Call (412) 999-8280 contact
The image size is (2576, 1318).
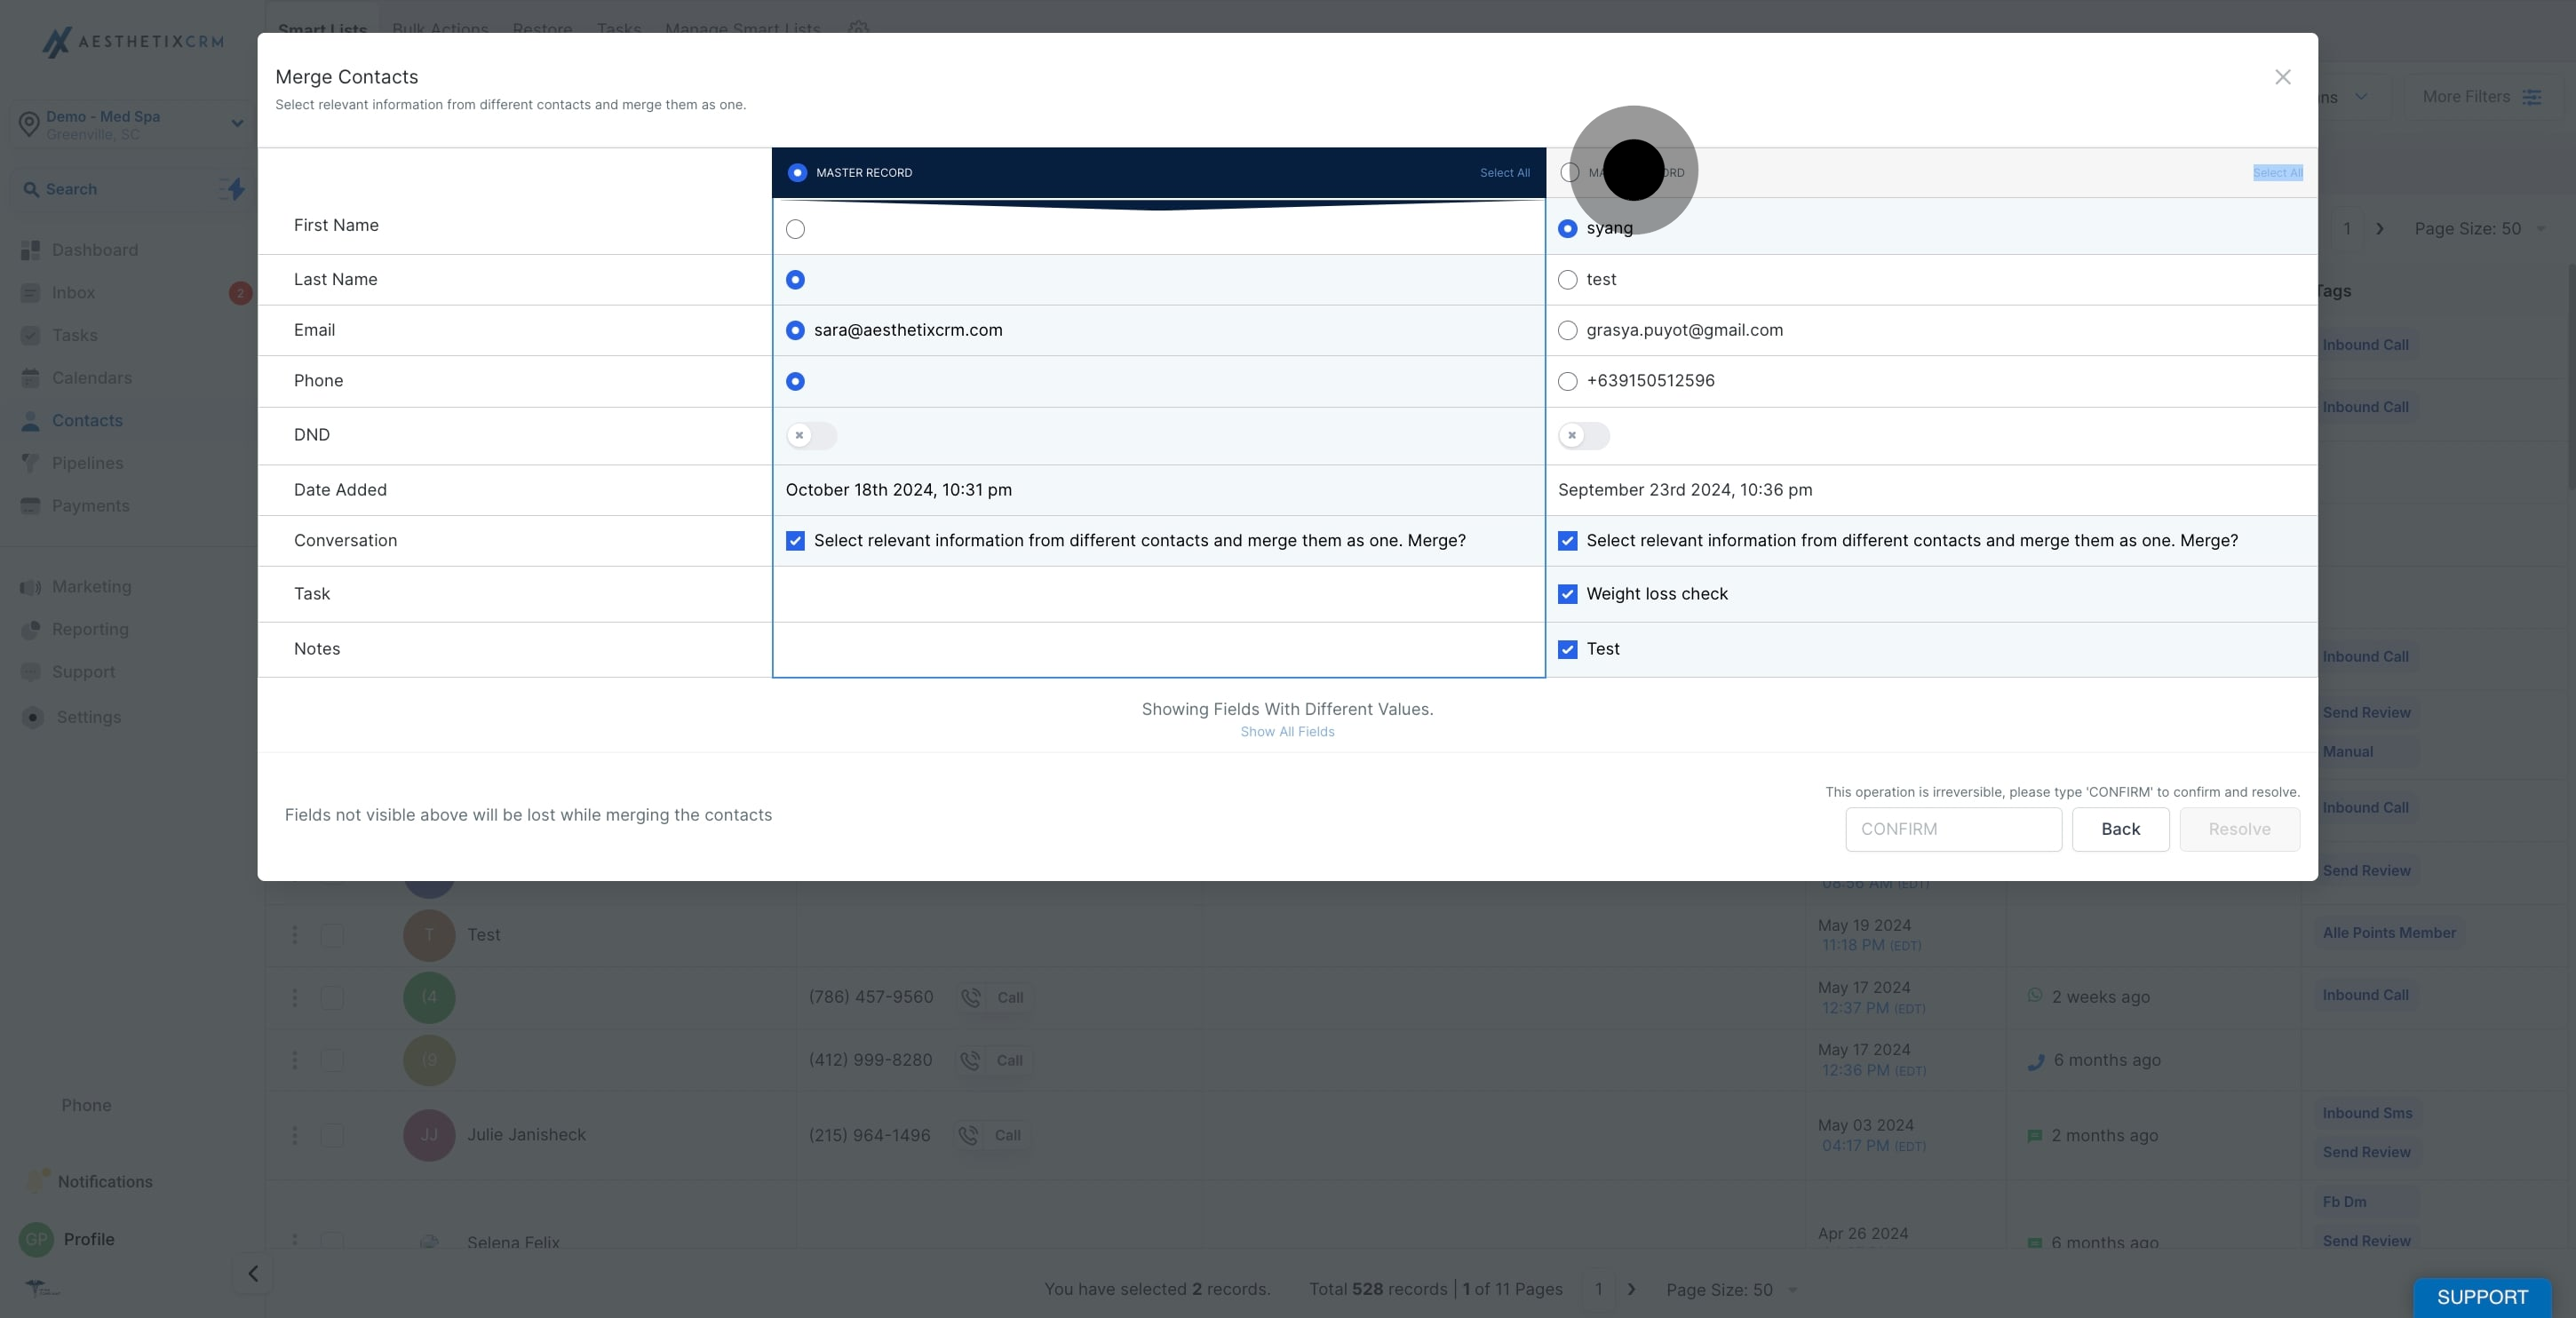tap(993, 1061)
